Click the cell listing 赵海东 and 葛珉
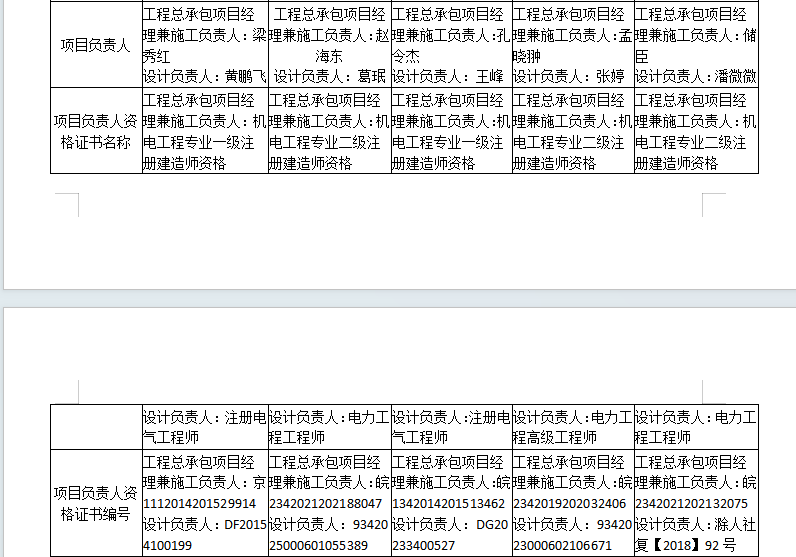 tap(329, 45)
